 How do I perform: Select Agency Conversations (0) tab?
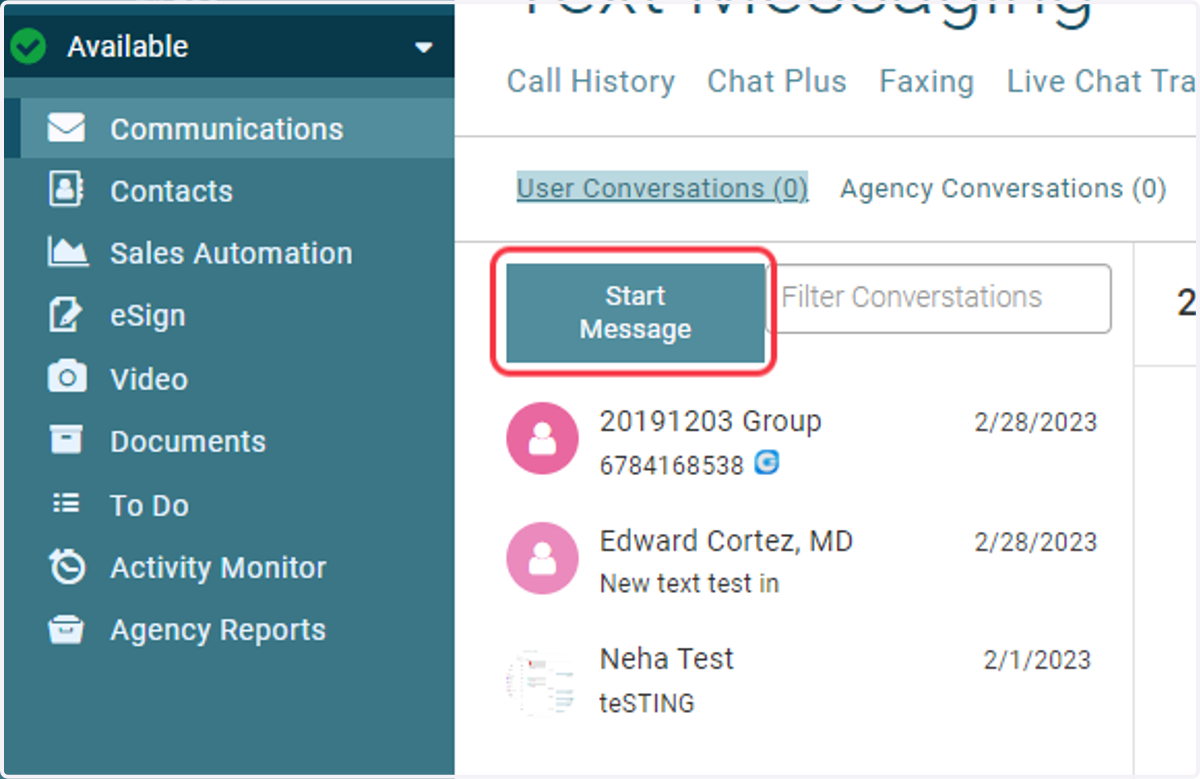click(x=1003, y=188)
